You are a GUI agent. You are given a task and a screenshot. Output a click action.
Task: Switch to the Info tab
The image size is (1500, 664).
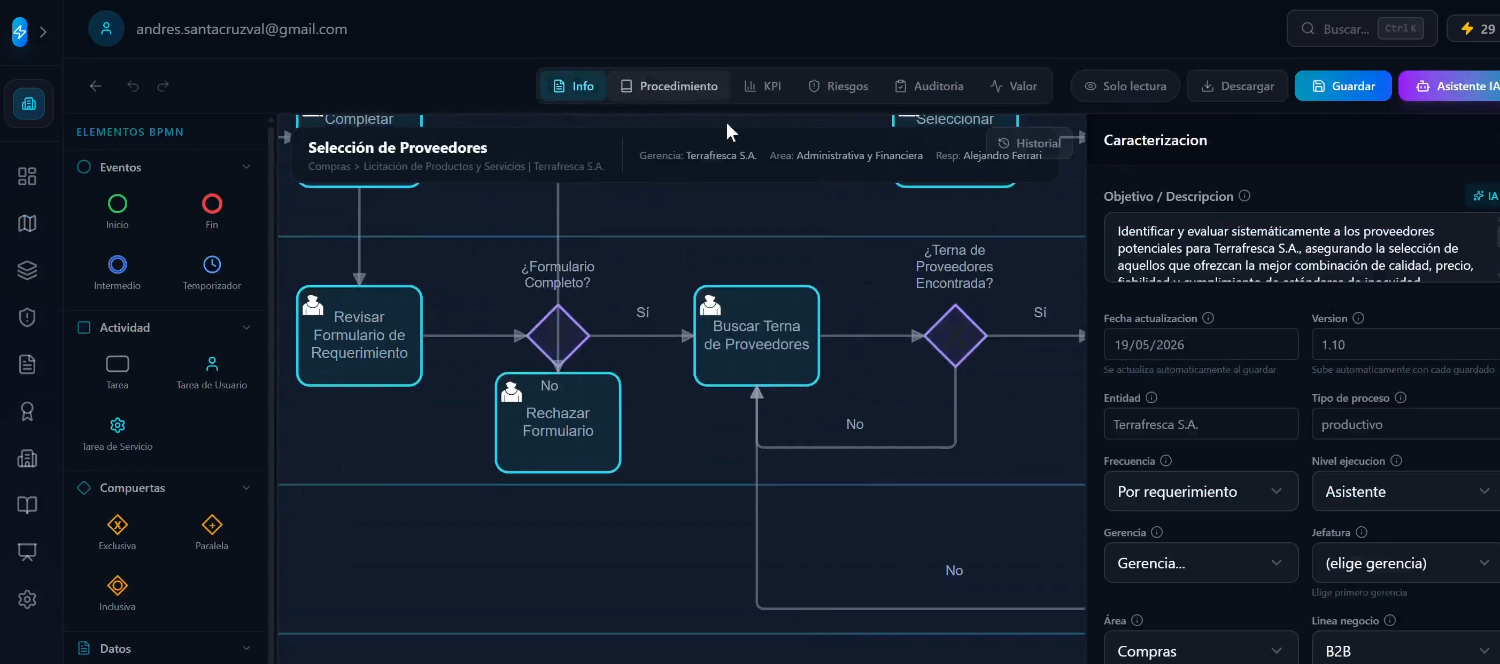(x=574, y=86)
